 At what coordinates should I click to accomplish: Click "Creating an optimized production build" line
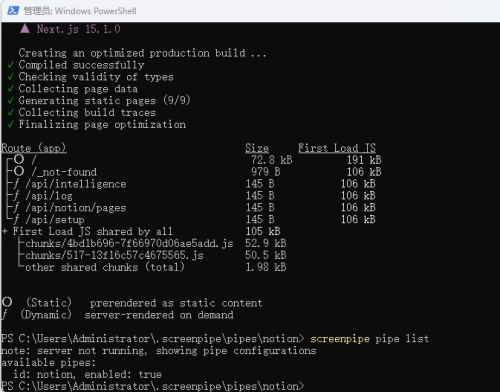point(142,53)
